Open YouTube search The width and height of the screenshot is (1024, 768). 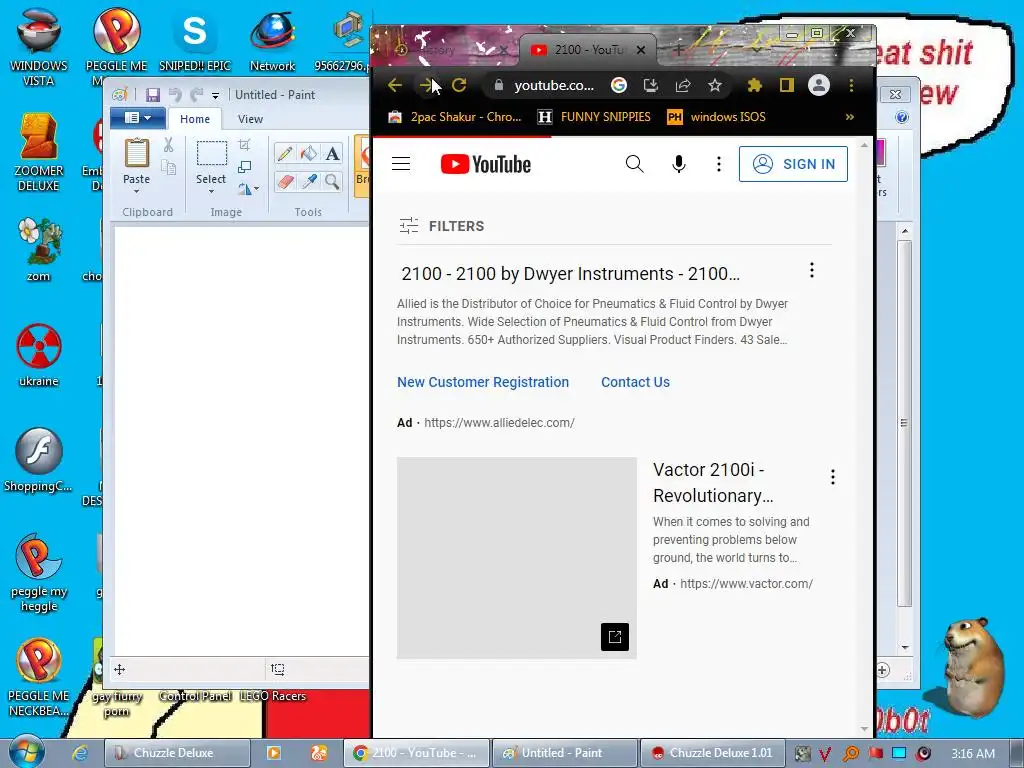point(634,164)
